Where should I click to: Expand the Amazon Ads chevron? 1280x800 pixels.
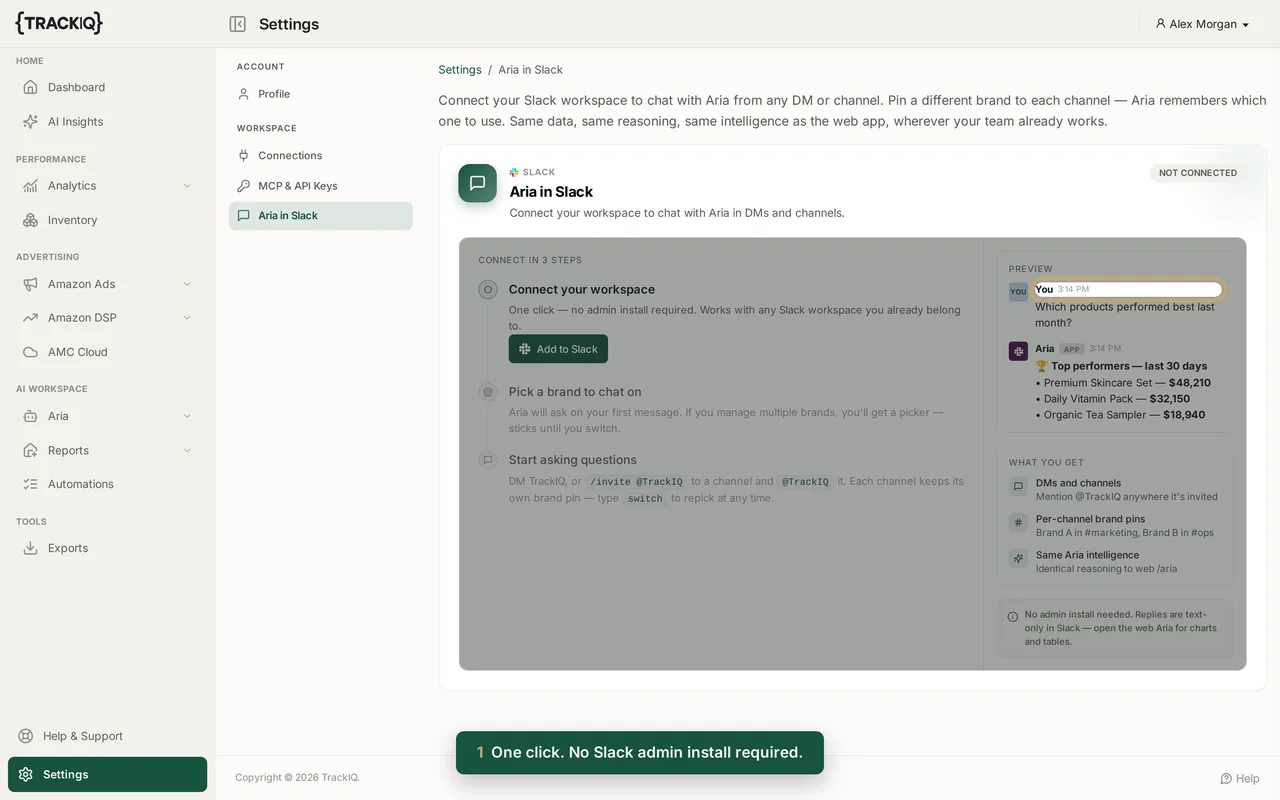click(x=187, y=284)
